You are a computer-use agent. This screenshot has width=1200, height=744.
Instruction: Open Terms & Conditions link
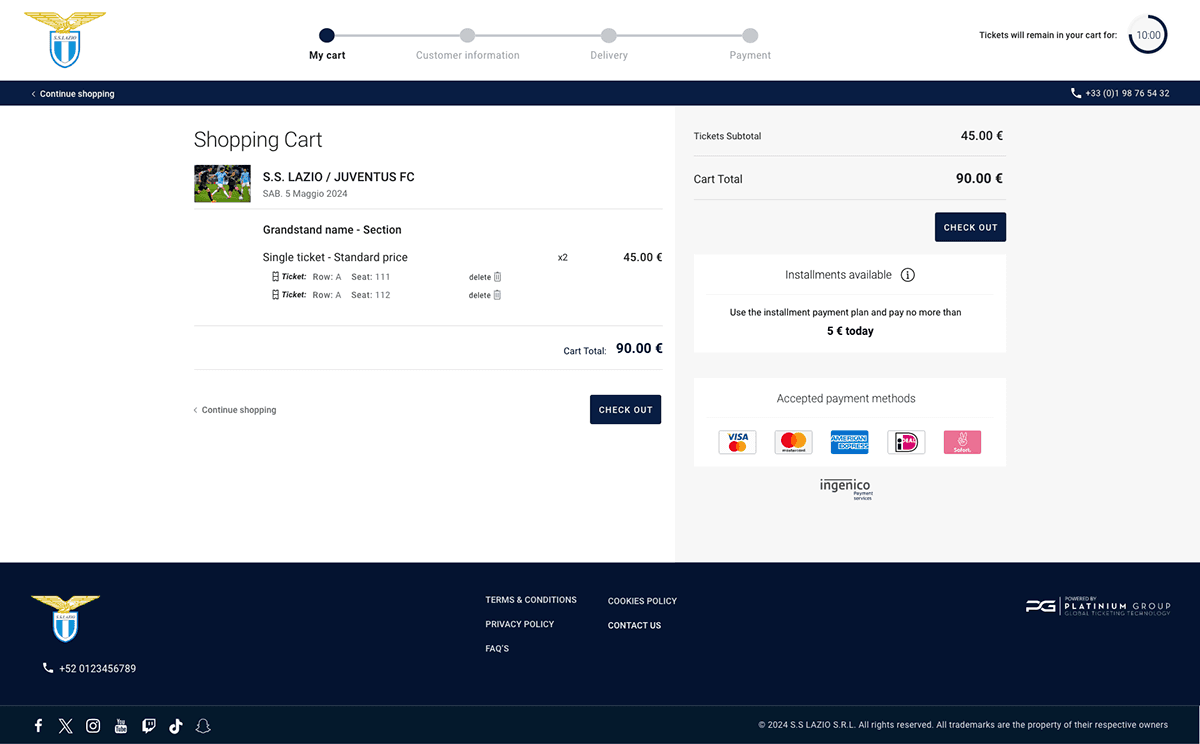pos(531,600)
